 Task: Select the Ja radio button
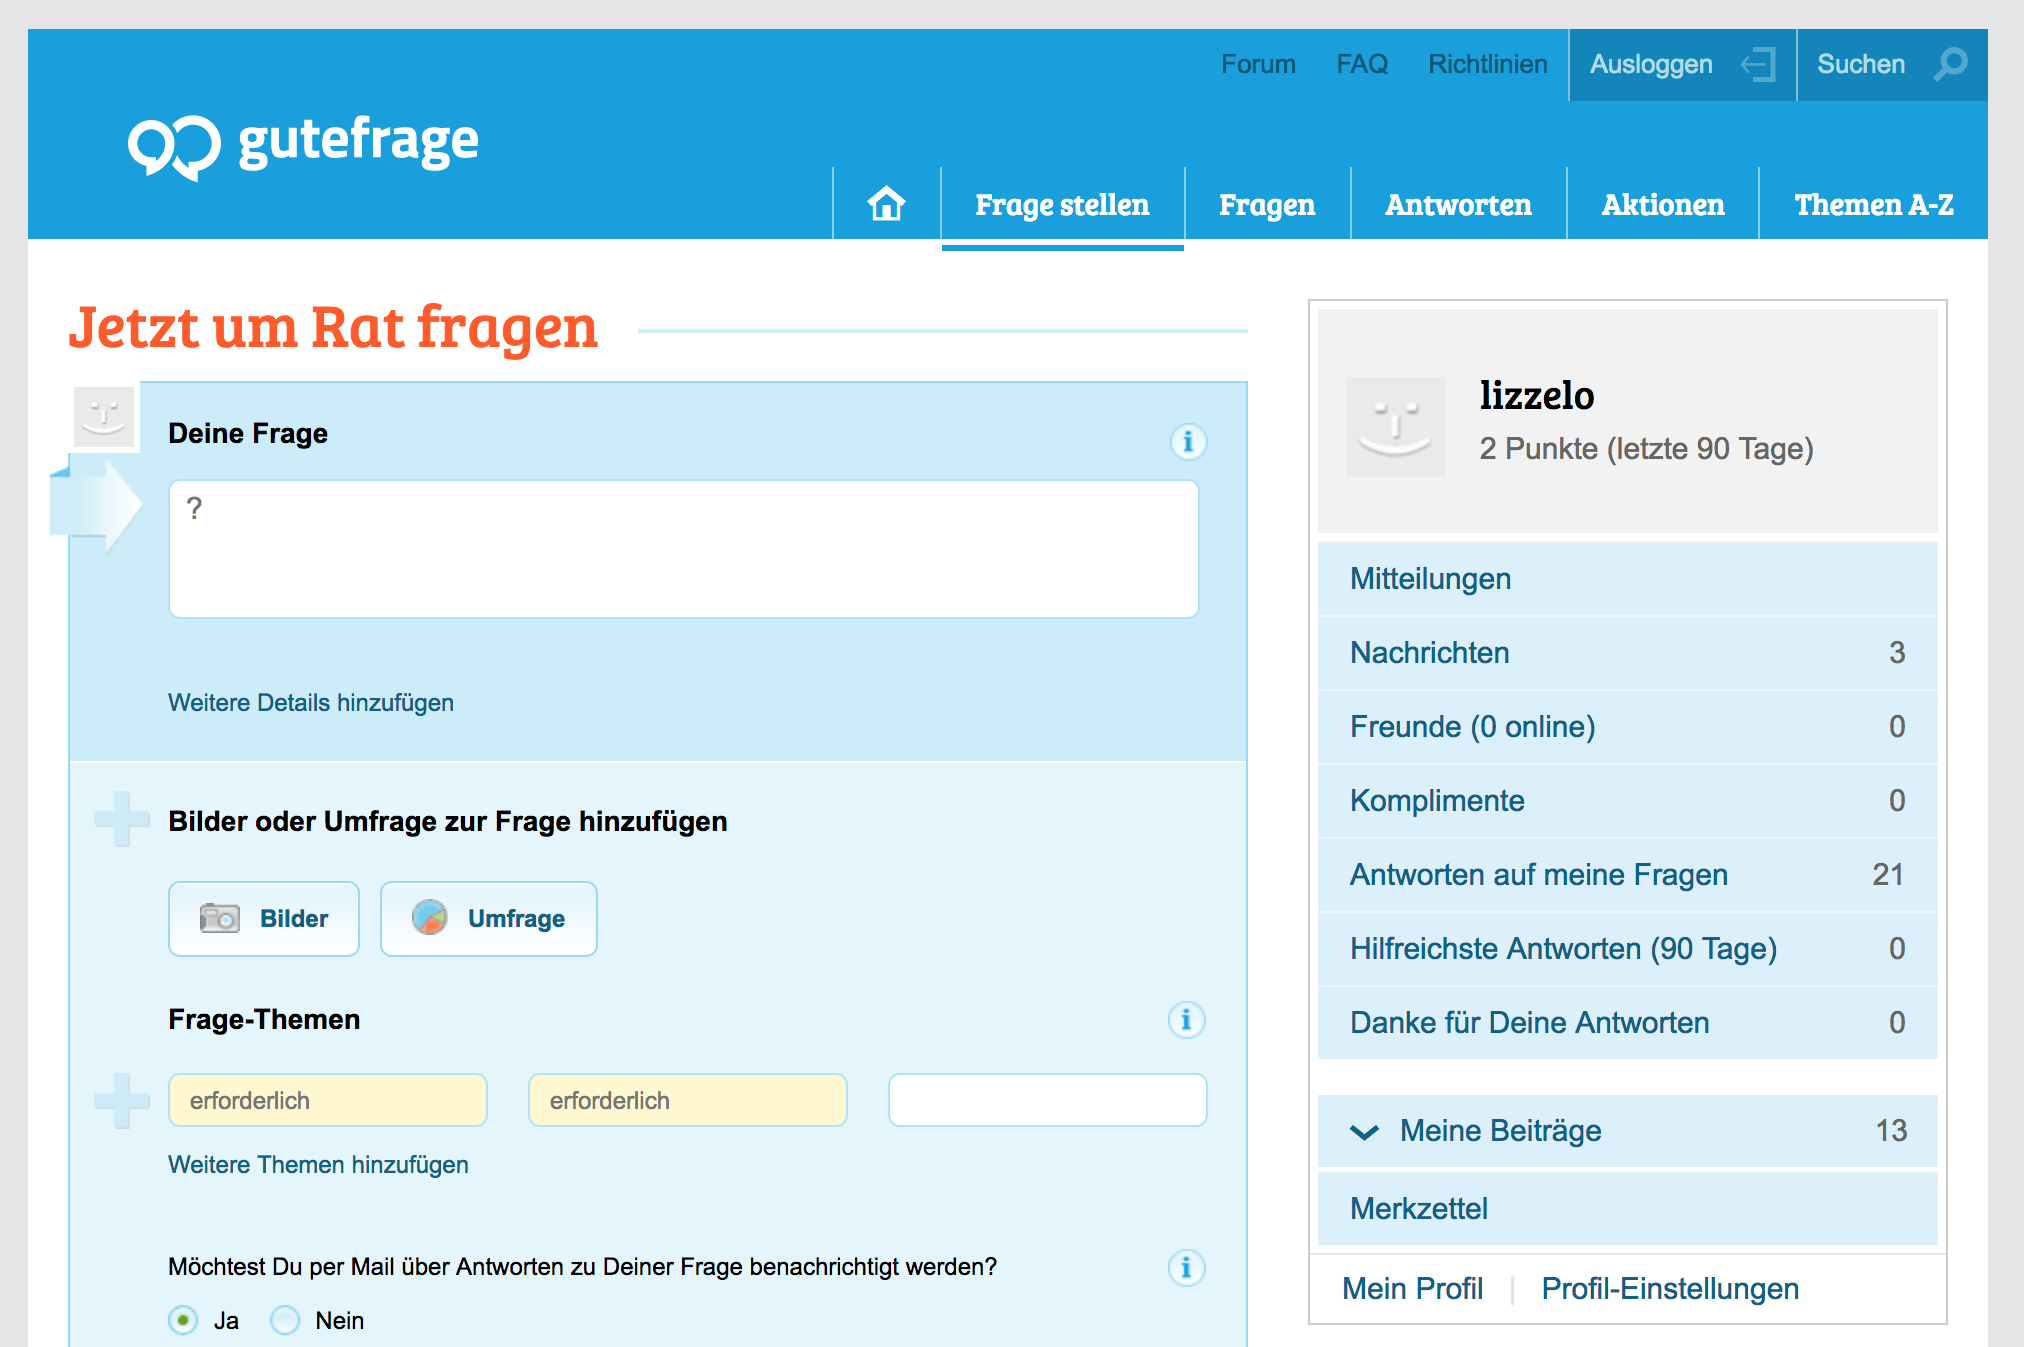tap(183, 1320)
